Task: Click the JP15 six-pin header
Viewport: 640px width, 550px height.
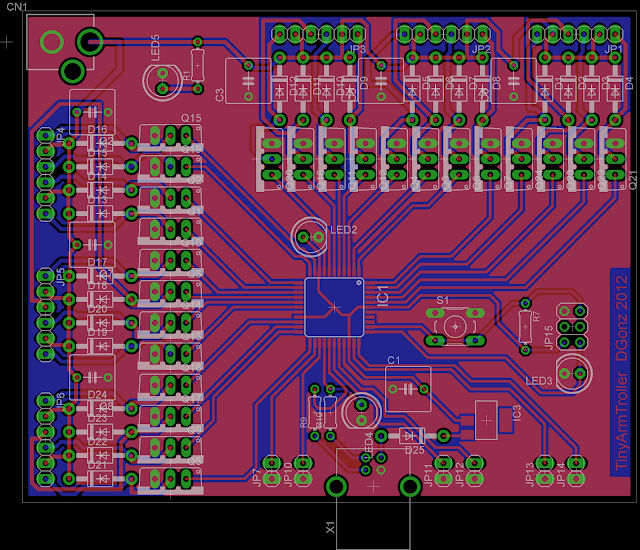Action: (572, 326)
